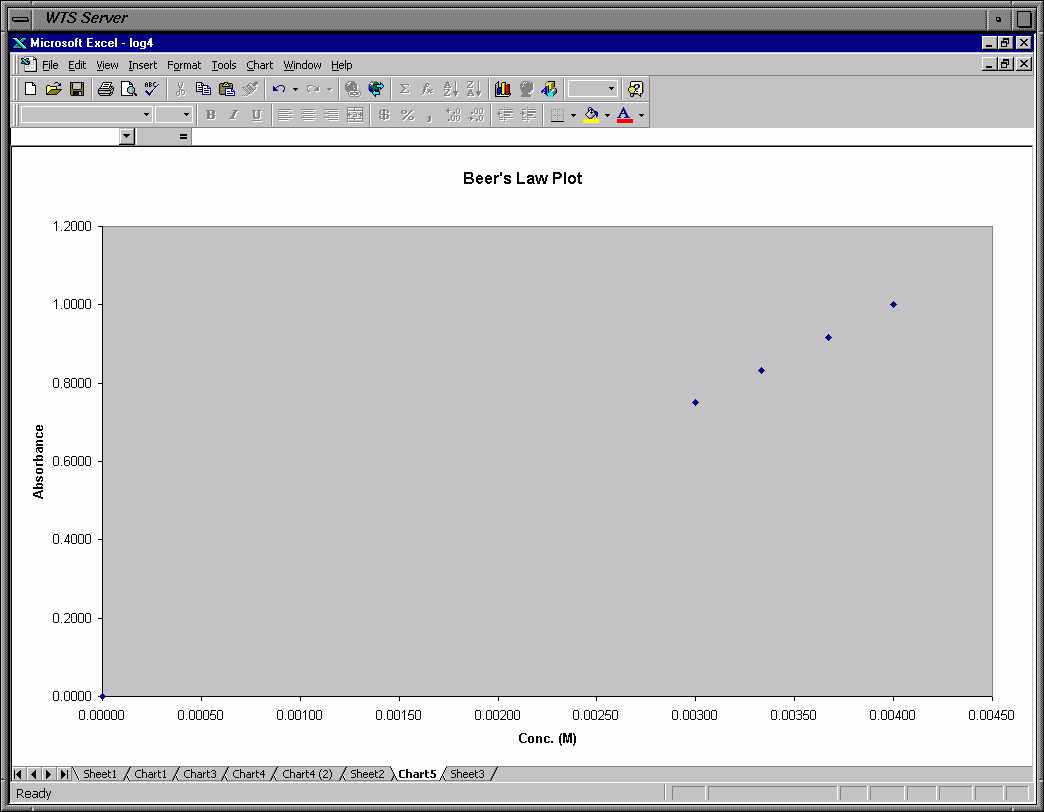Open the Chart menu
1044x812 pixels.
click(x=259, y=65)
